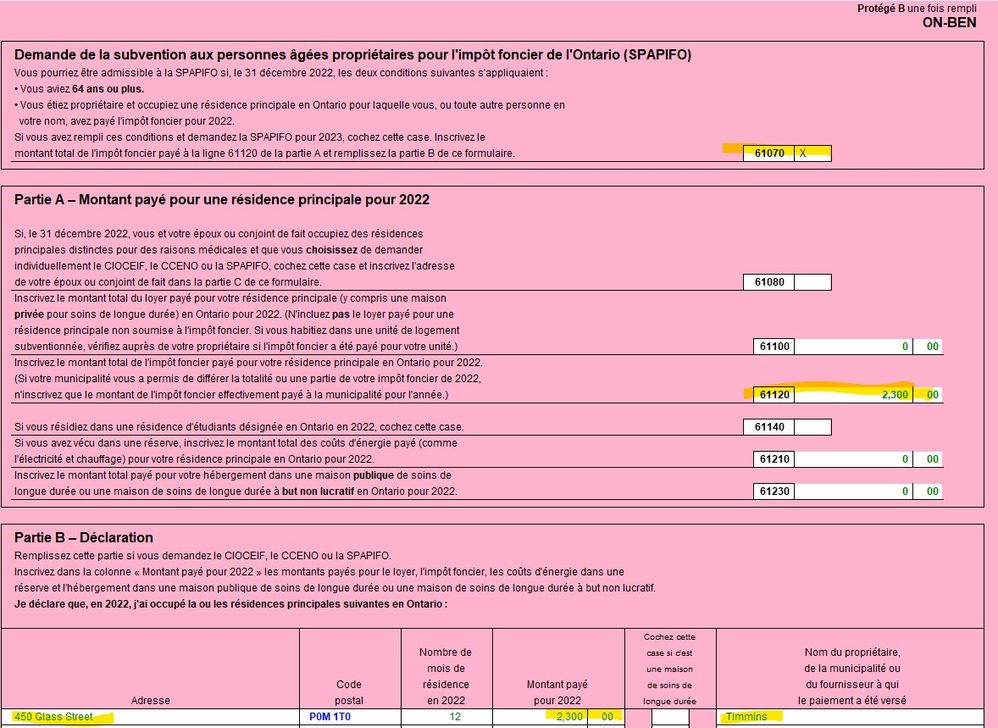Select the line number label 61100
998x728 pixels.
[774, 346]
